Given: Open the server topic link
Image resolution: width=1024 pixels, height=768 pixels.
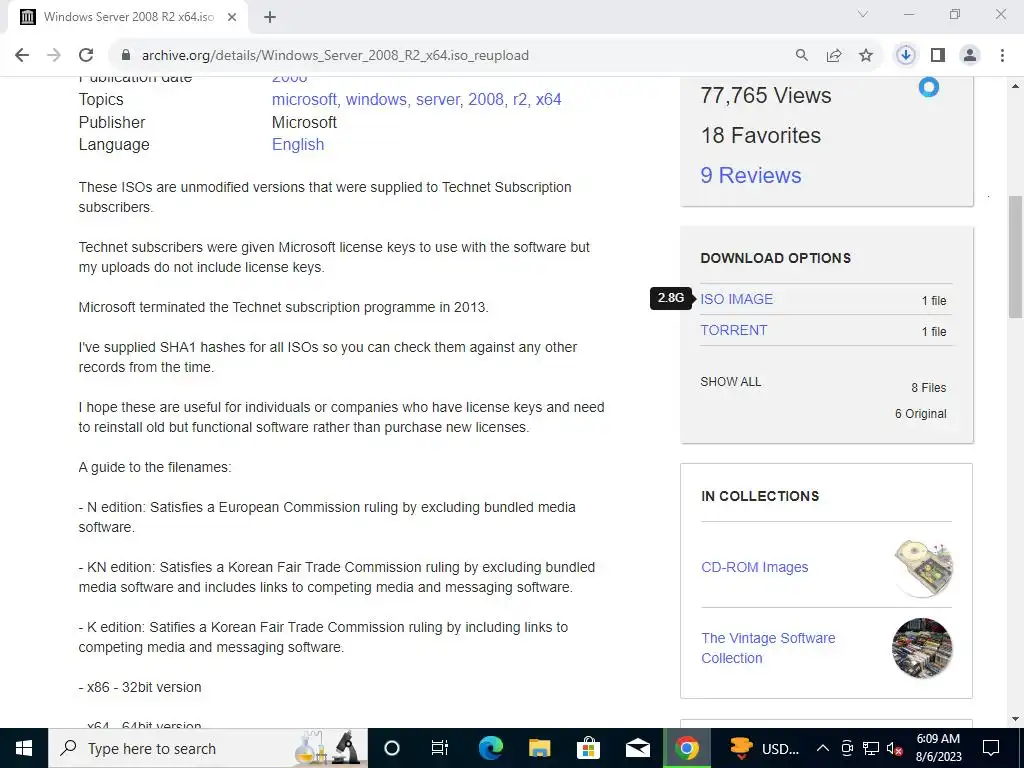Looking at the screenshot, I should (439, 99).
